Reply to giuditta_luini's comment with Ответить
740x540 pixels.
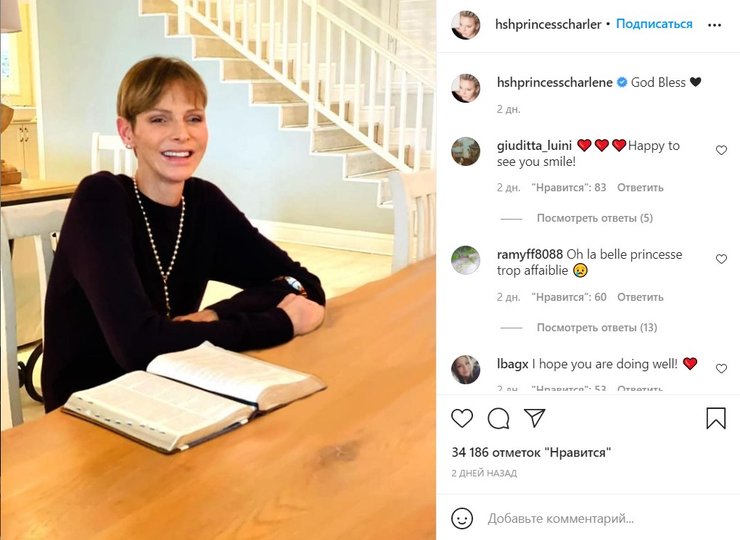(640, 187)
